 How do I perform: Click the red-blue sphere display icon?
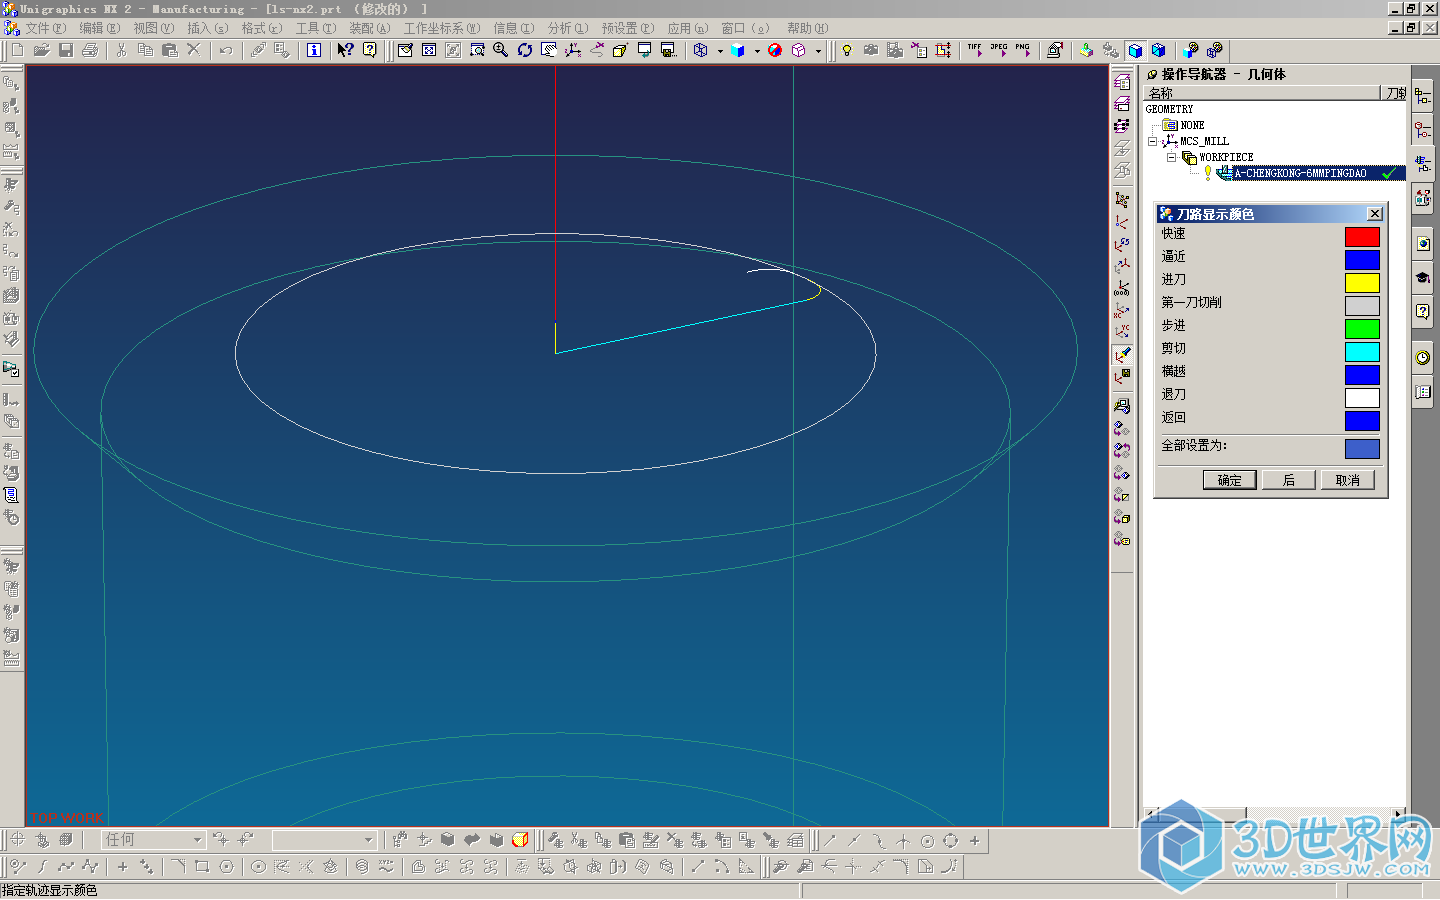coord(775,50)
